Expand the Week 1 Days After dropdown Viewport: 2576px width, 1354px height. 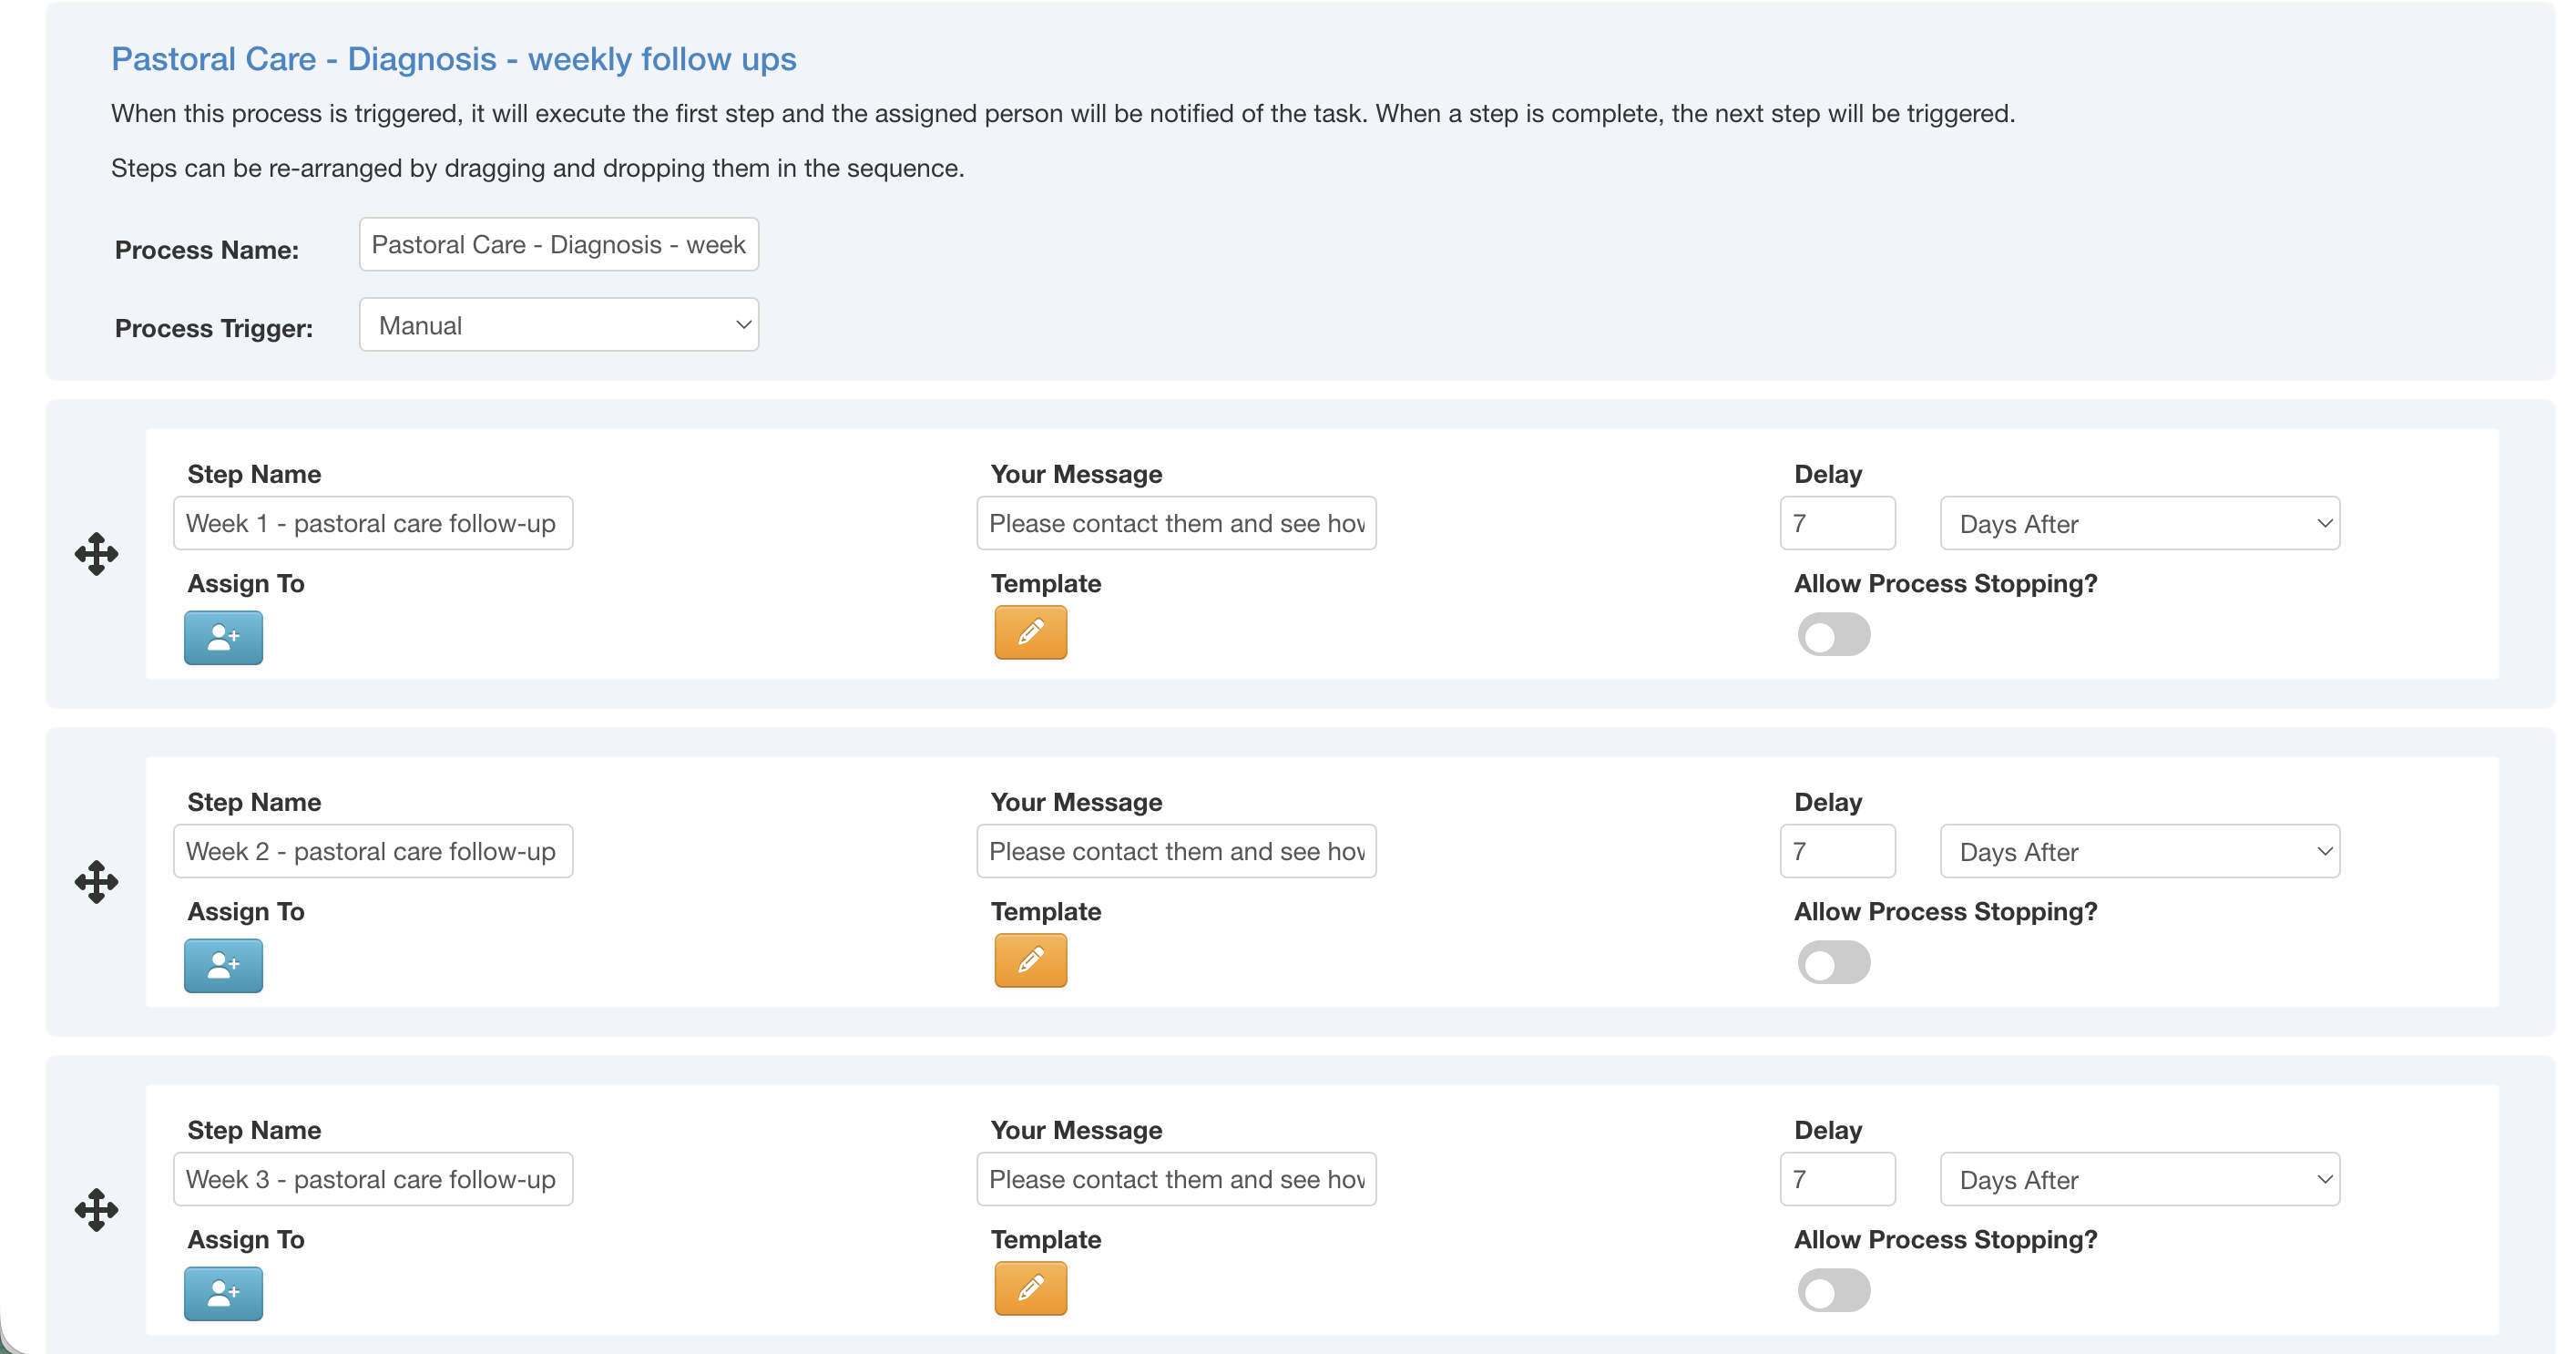2139,523
